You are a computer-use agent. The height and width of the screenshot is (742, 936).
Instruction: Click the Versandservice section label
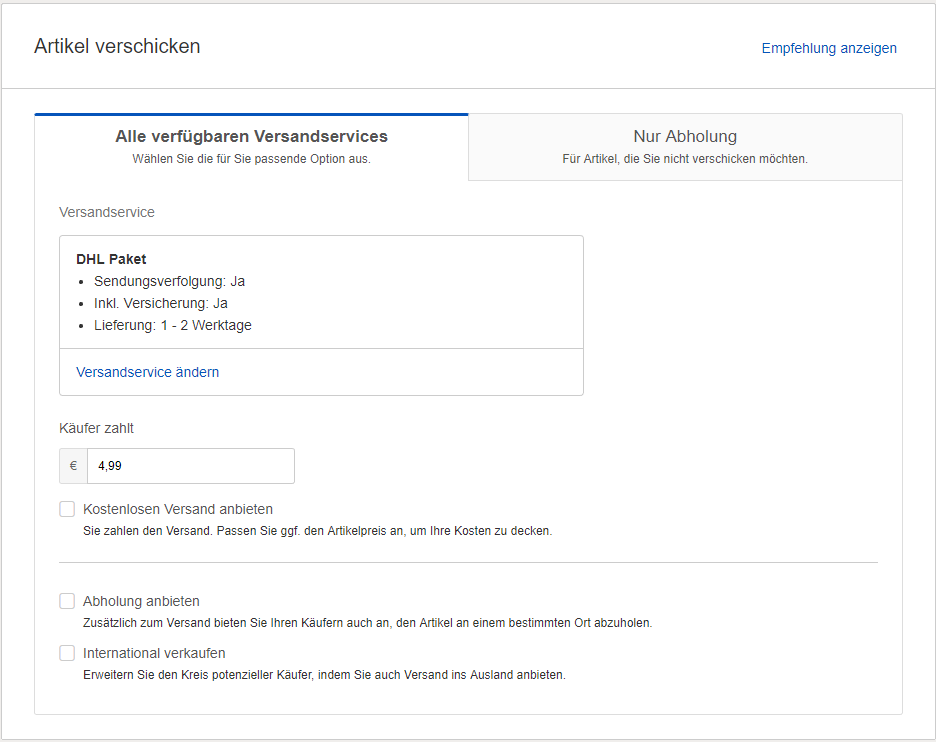pyautogui.click(x=107, y=212)
